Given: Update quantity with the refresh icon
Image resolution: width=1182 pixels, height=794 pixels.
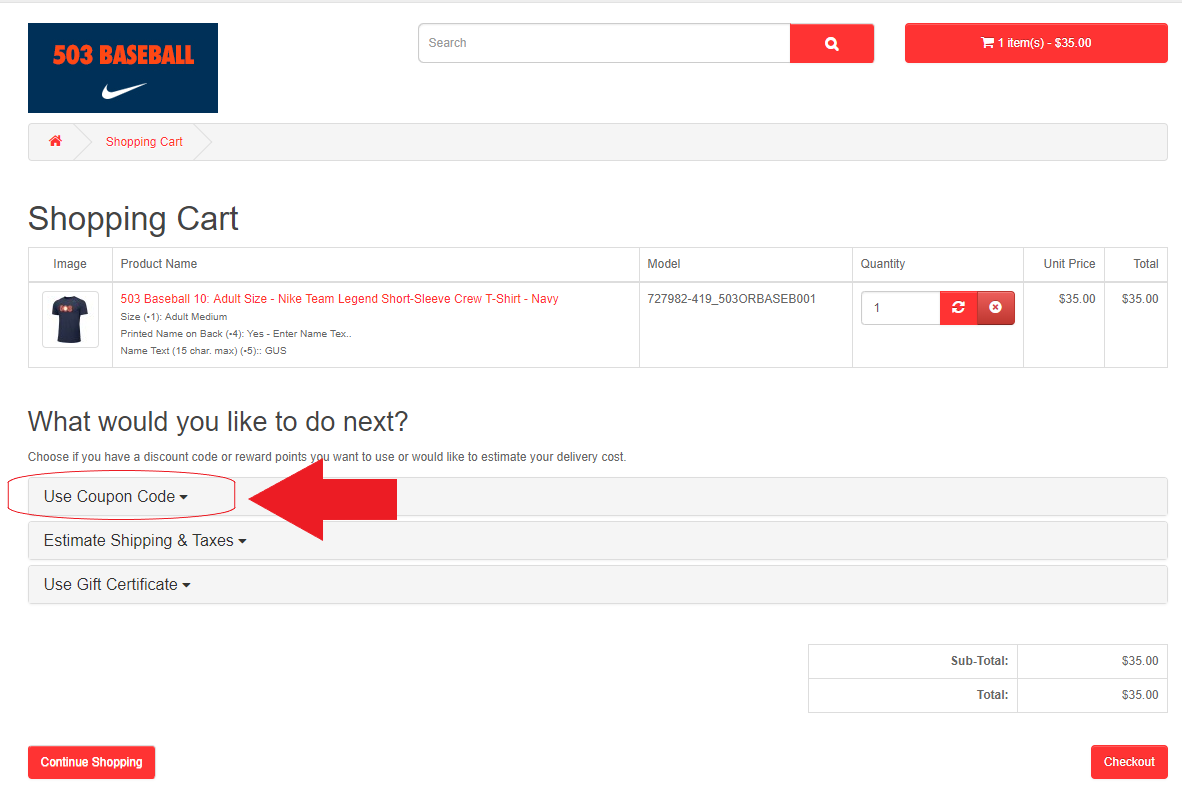Looking at the screenshot, I should 958,308.
